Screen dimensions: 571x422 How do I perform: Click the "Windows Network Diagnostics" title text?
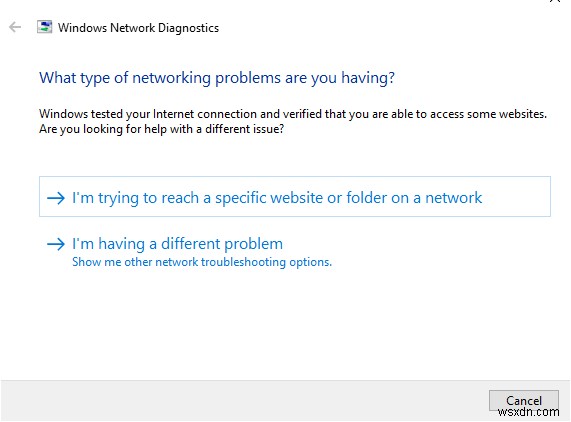(x=138, y=28)
